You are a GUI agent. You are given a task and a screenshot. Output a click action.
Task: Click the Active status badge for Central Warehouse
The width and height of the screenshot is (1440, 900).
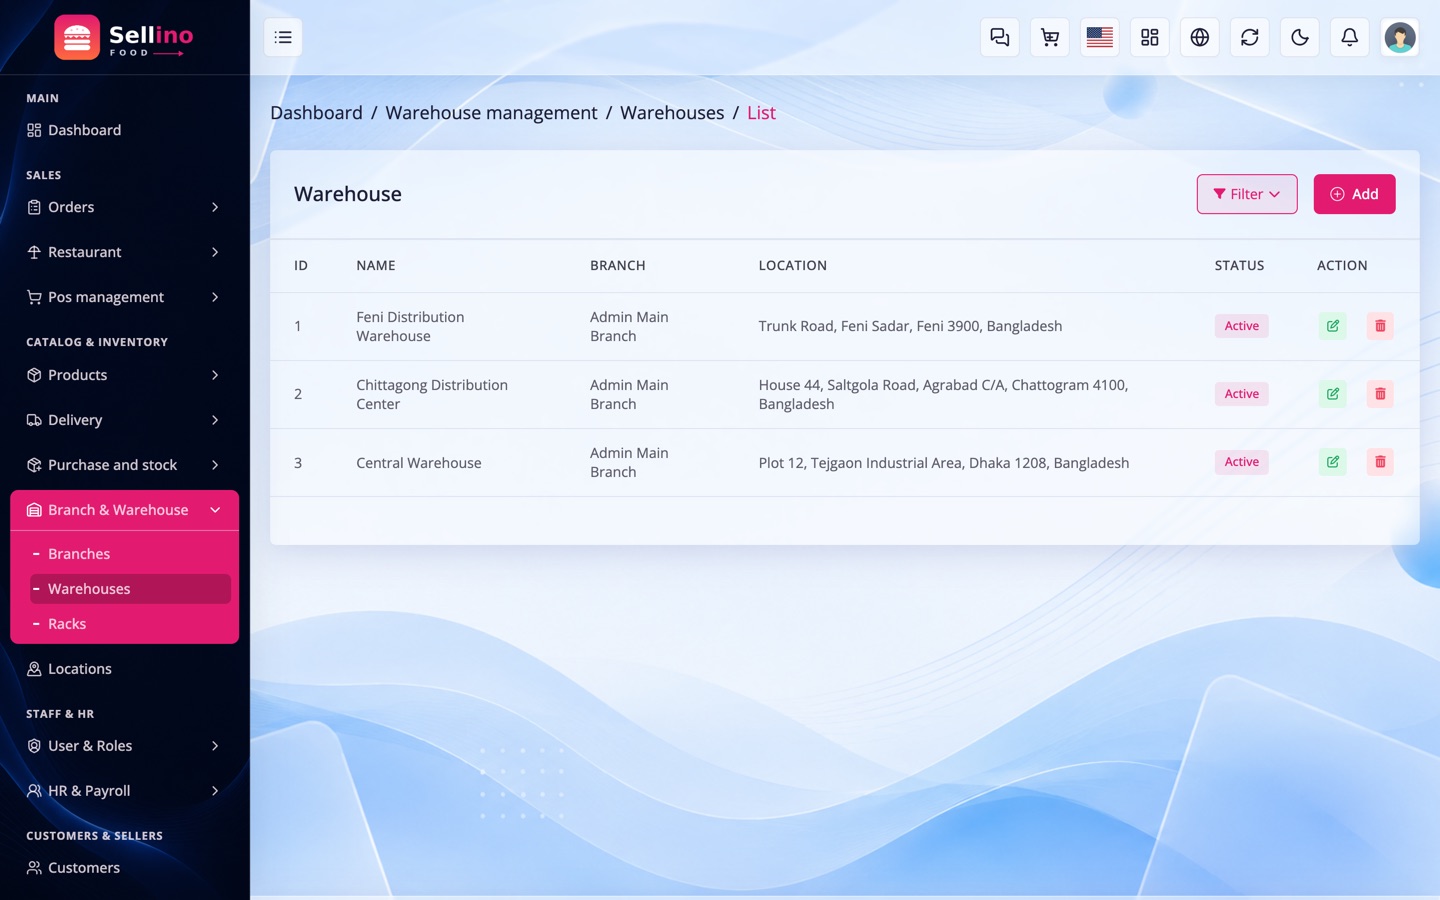pyautogui.click(x=1242, y=462)
